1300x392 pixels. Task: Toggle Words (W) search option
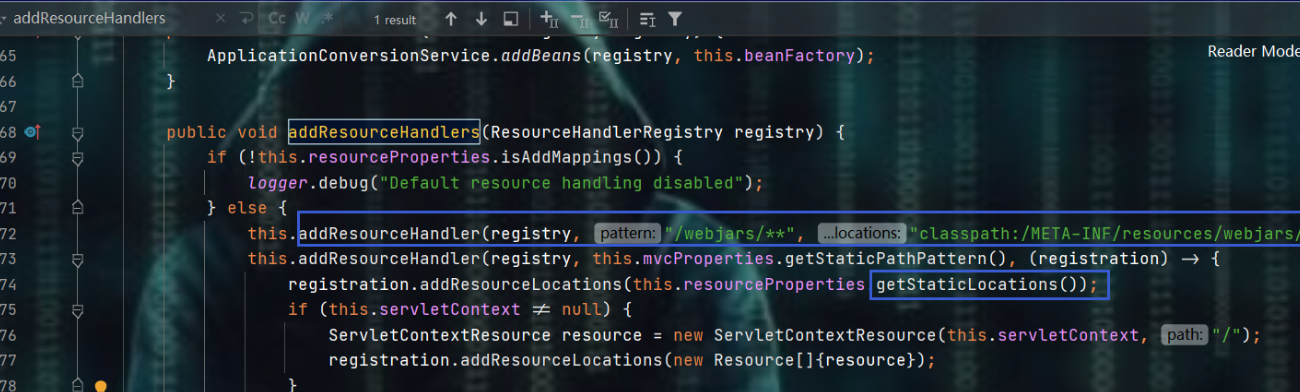click(302, 19)
